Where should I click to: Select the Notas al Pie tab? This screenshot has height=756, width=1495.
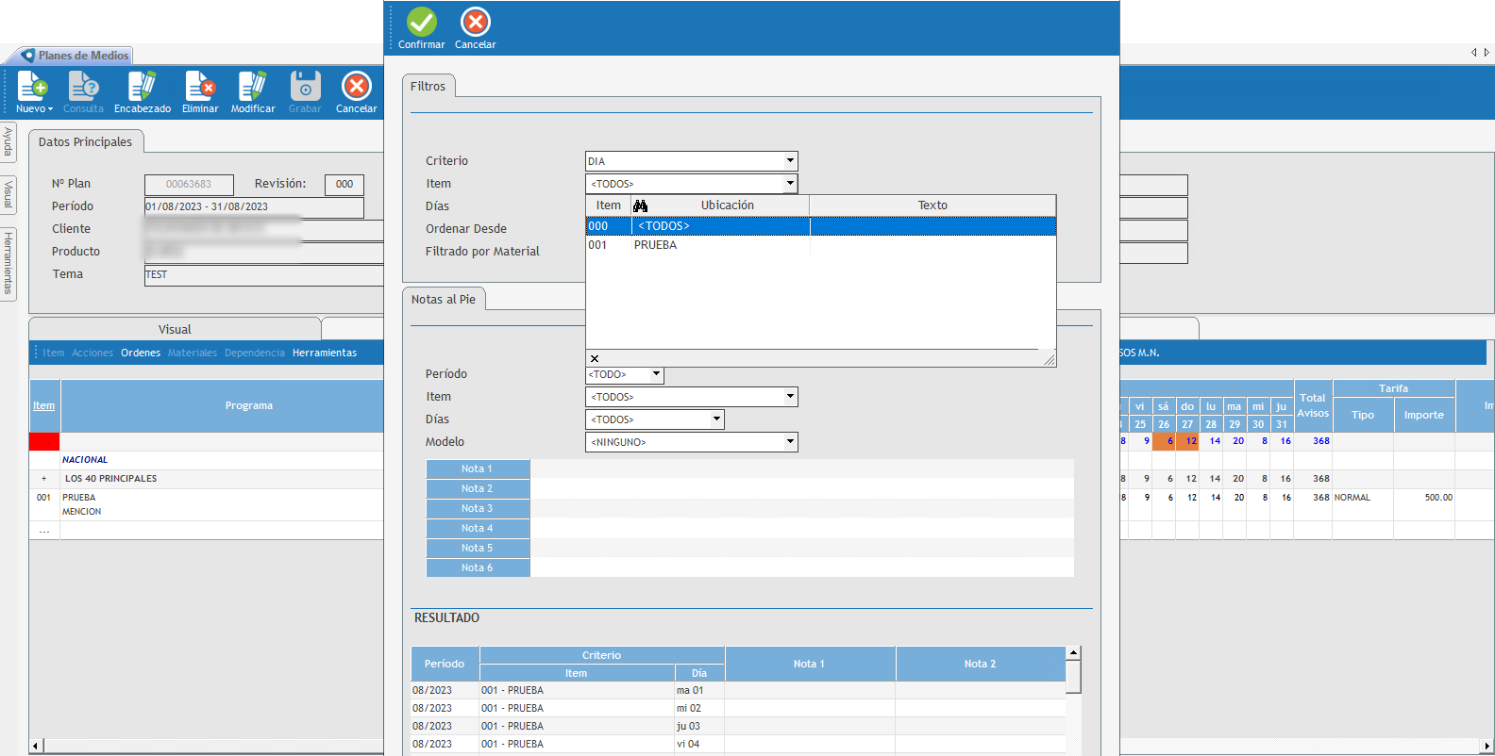pyautogui.click(x=443, y=299)
